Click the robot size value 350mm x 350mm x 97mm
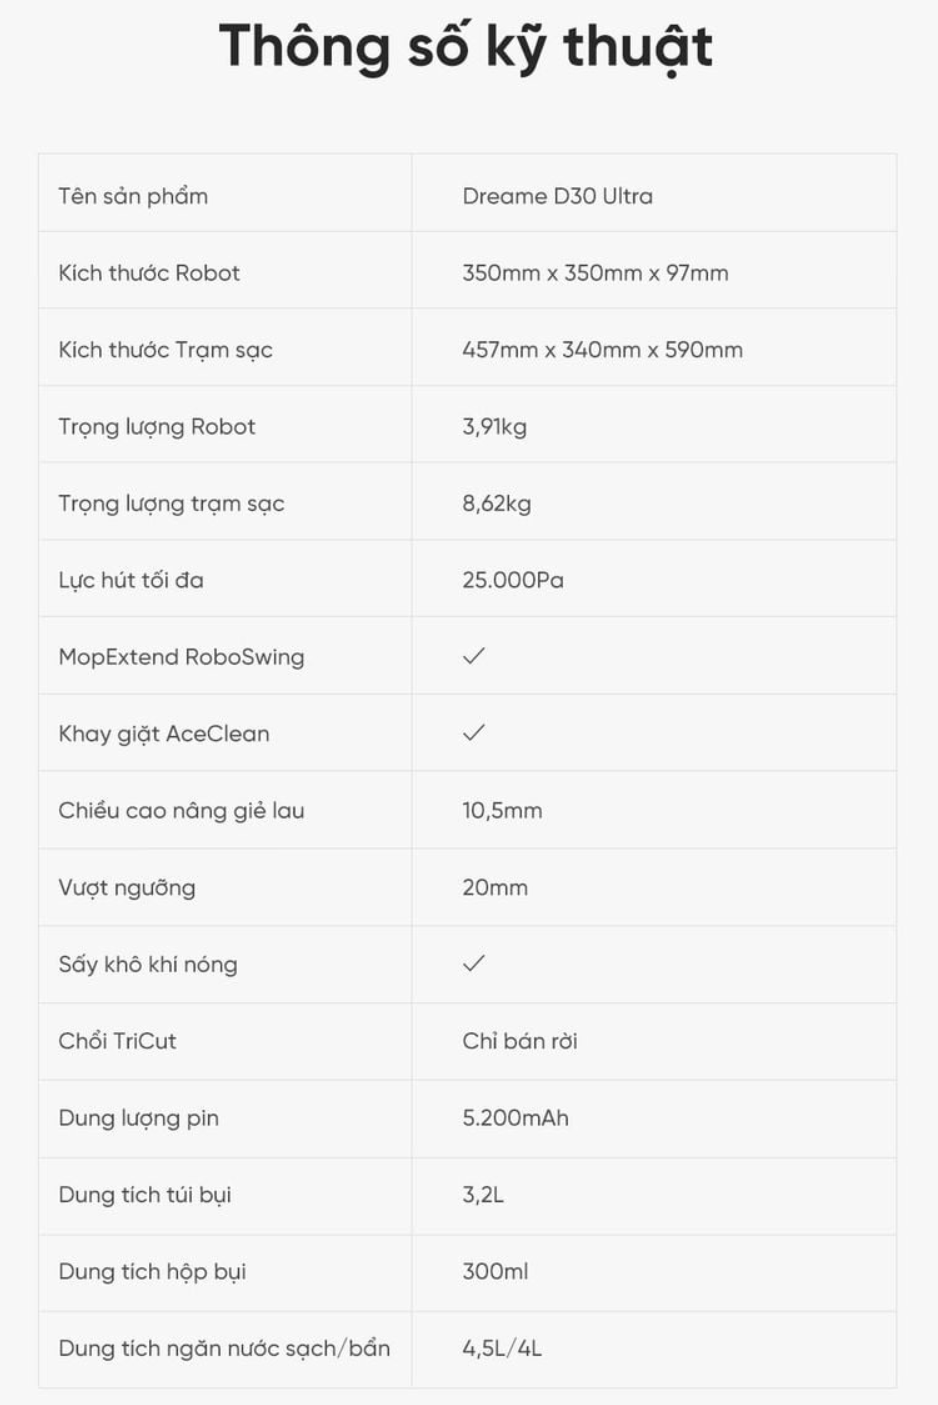The image size is (938, 1405). click(x=595, y=273)
